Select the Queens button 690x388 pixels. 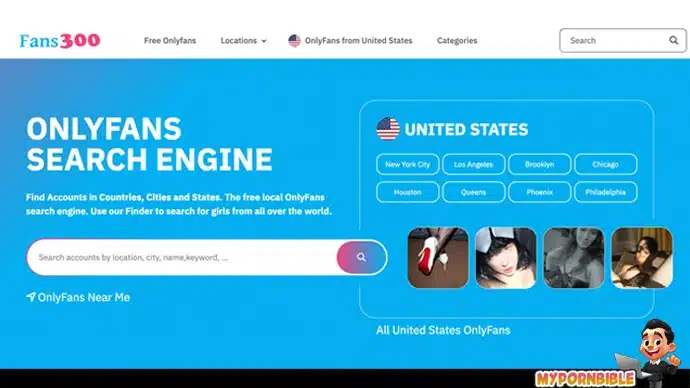tap(473, 192)
